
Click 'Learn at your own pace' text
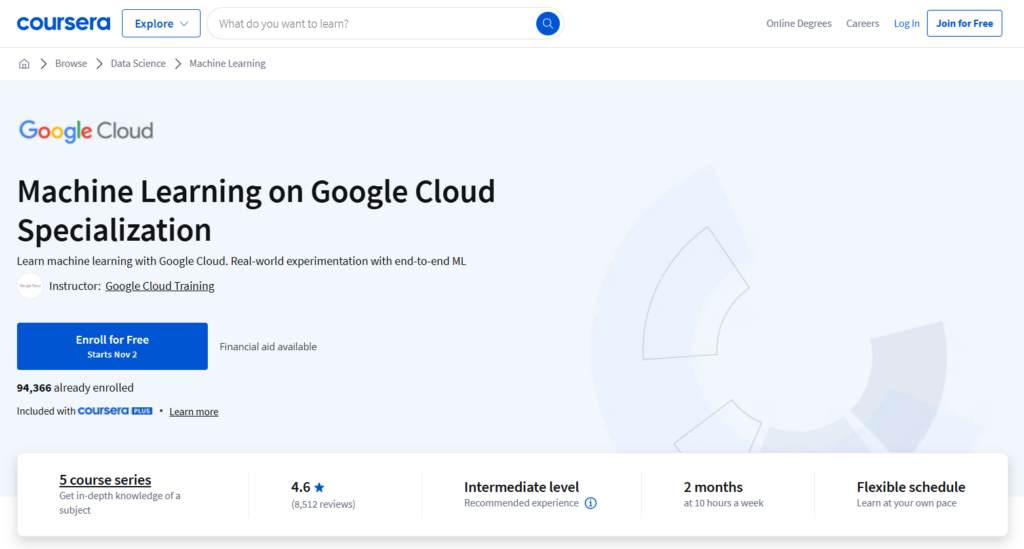(906, 503)
